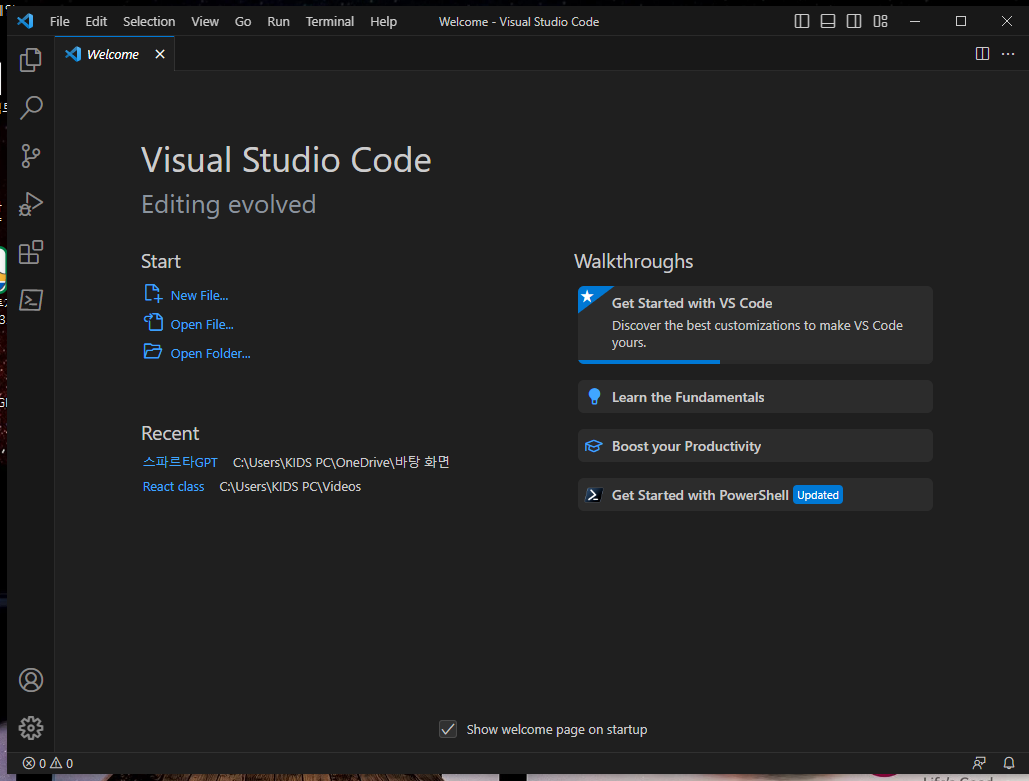The width and height of the screenshot is (1029, 781).
Task: Split the editor to the right
Action: pos(982,54)
